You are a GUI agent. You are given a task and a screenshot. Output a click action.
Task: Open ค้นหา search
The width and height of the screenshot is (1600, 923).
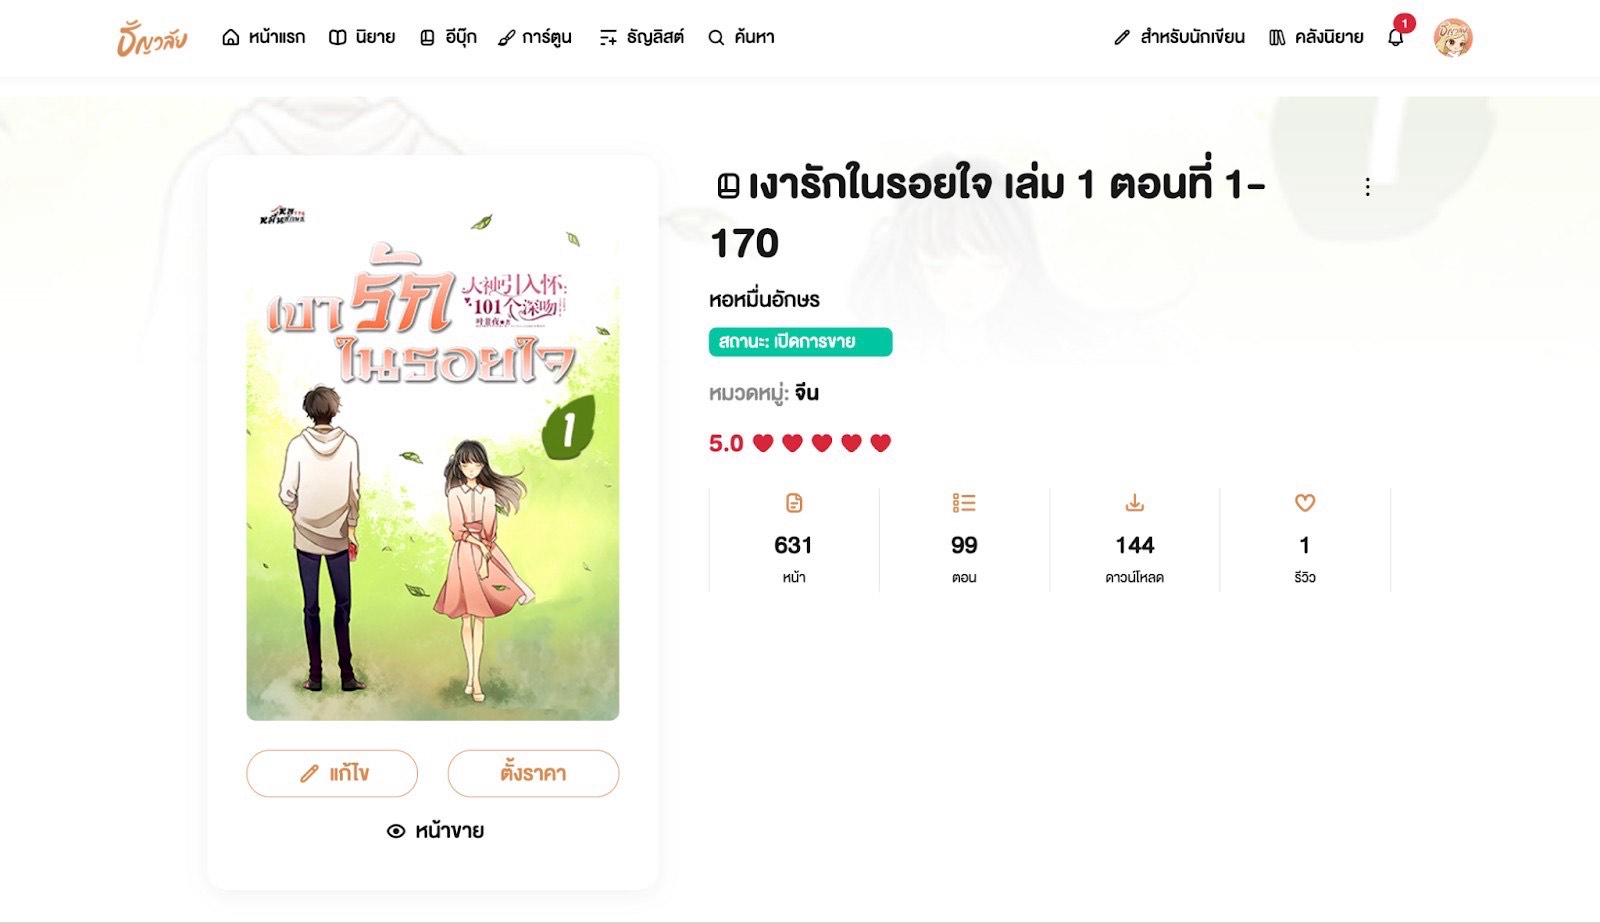(x=741, y=37)
